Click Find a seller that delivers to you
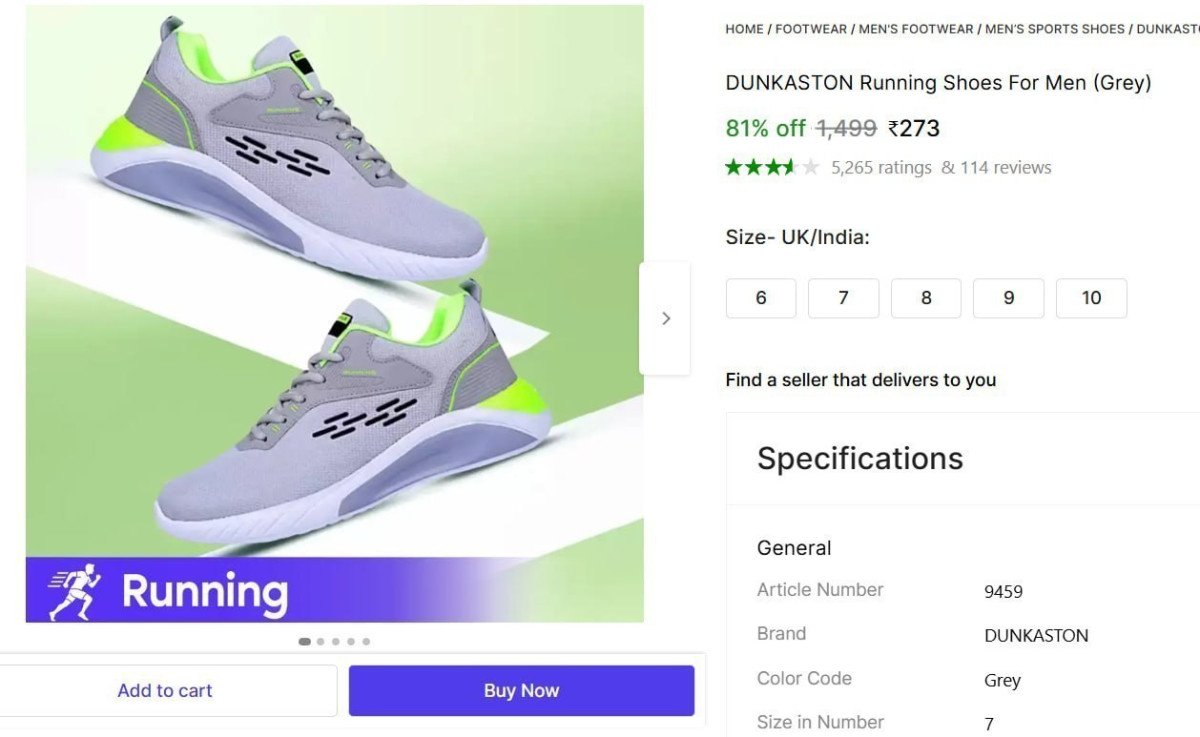This screenshot has width=1200, height=737. [861, 380]
